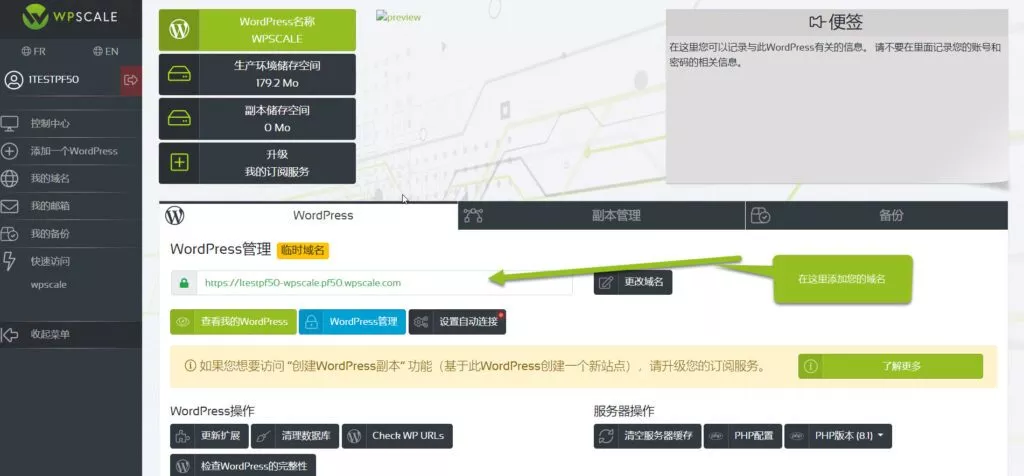Open 添加一个WordPress menu item
The image size is (1024, 476).
pos(74,151)
